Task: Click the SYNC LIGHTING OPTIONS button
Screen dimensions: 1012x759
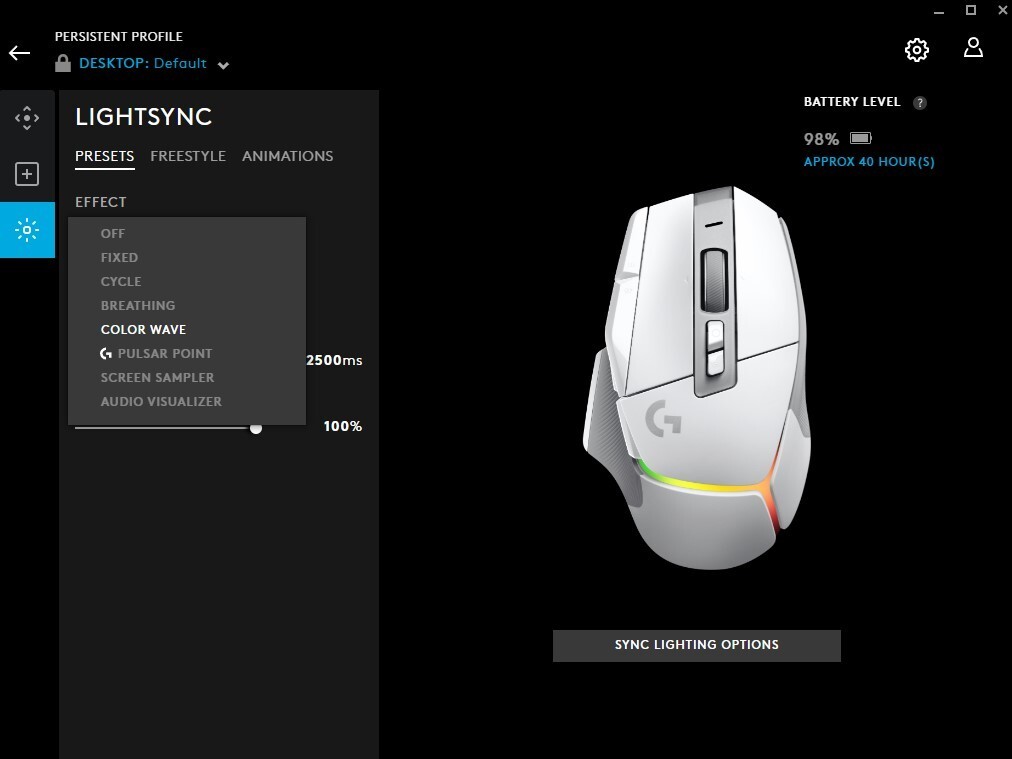Action: pyautogui.click(x=696, y=645)
